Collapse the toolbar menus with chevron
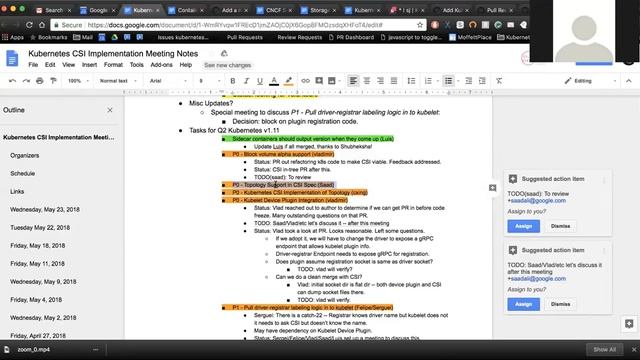The image size is (640, 360). (x=629, y=81)
